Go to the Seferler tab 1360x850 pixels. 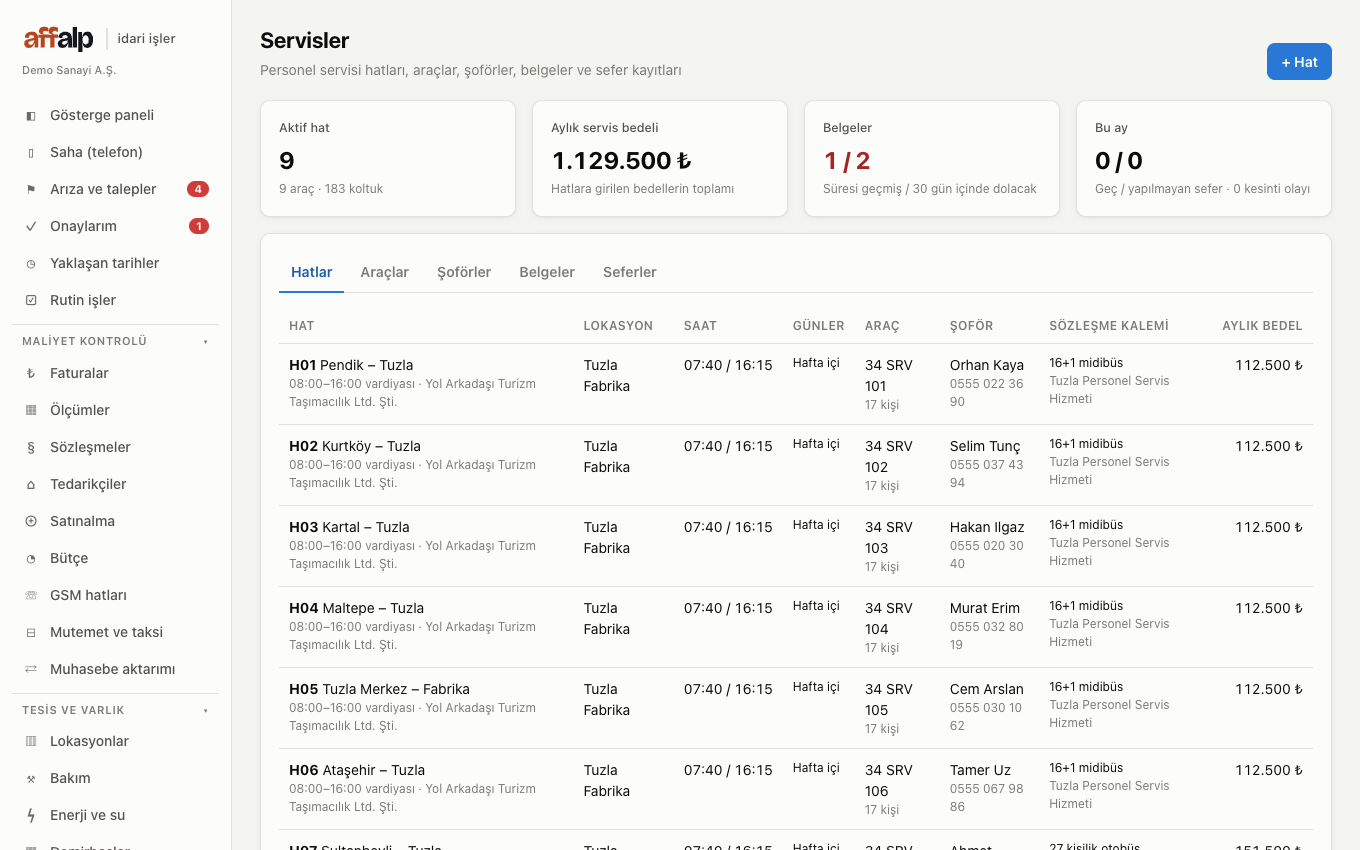tap(630, 272)
